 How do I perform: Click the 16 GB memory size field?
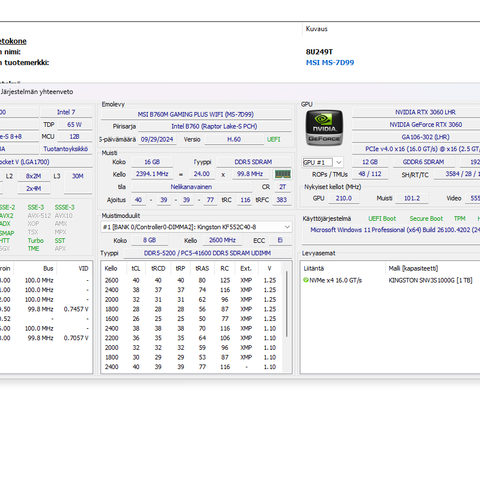[152, 162]
